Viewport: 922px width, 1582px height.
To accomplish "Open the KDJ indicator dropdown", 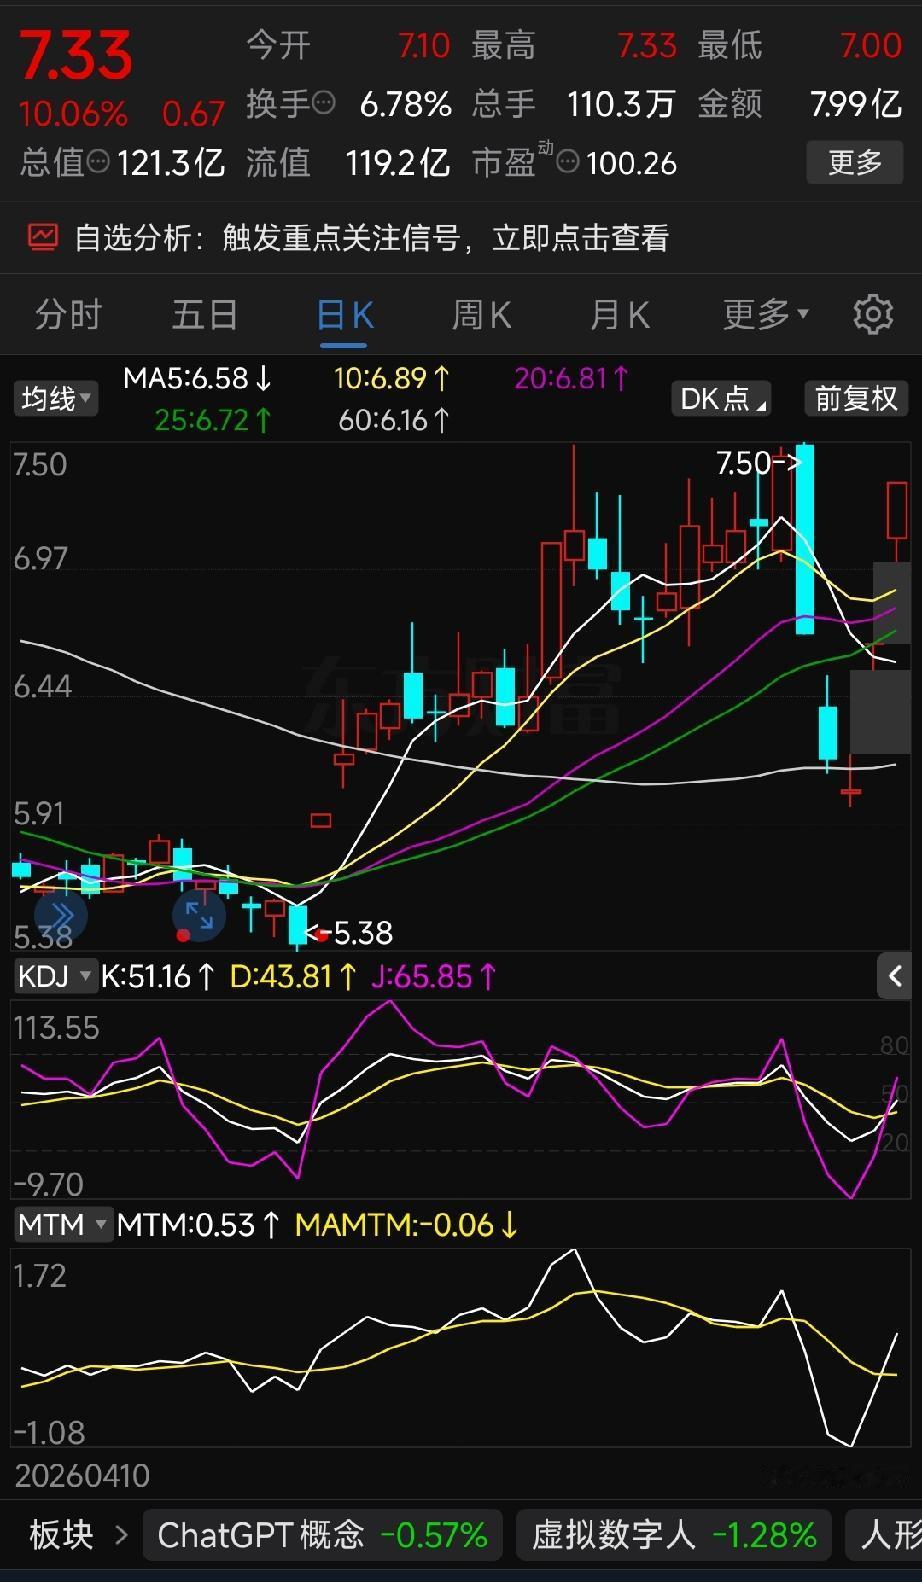I will point(54,976).
